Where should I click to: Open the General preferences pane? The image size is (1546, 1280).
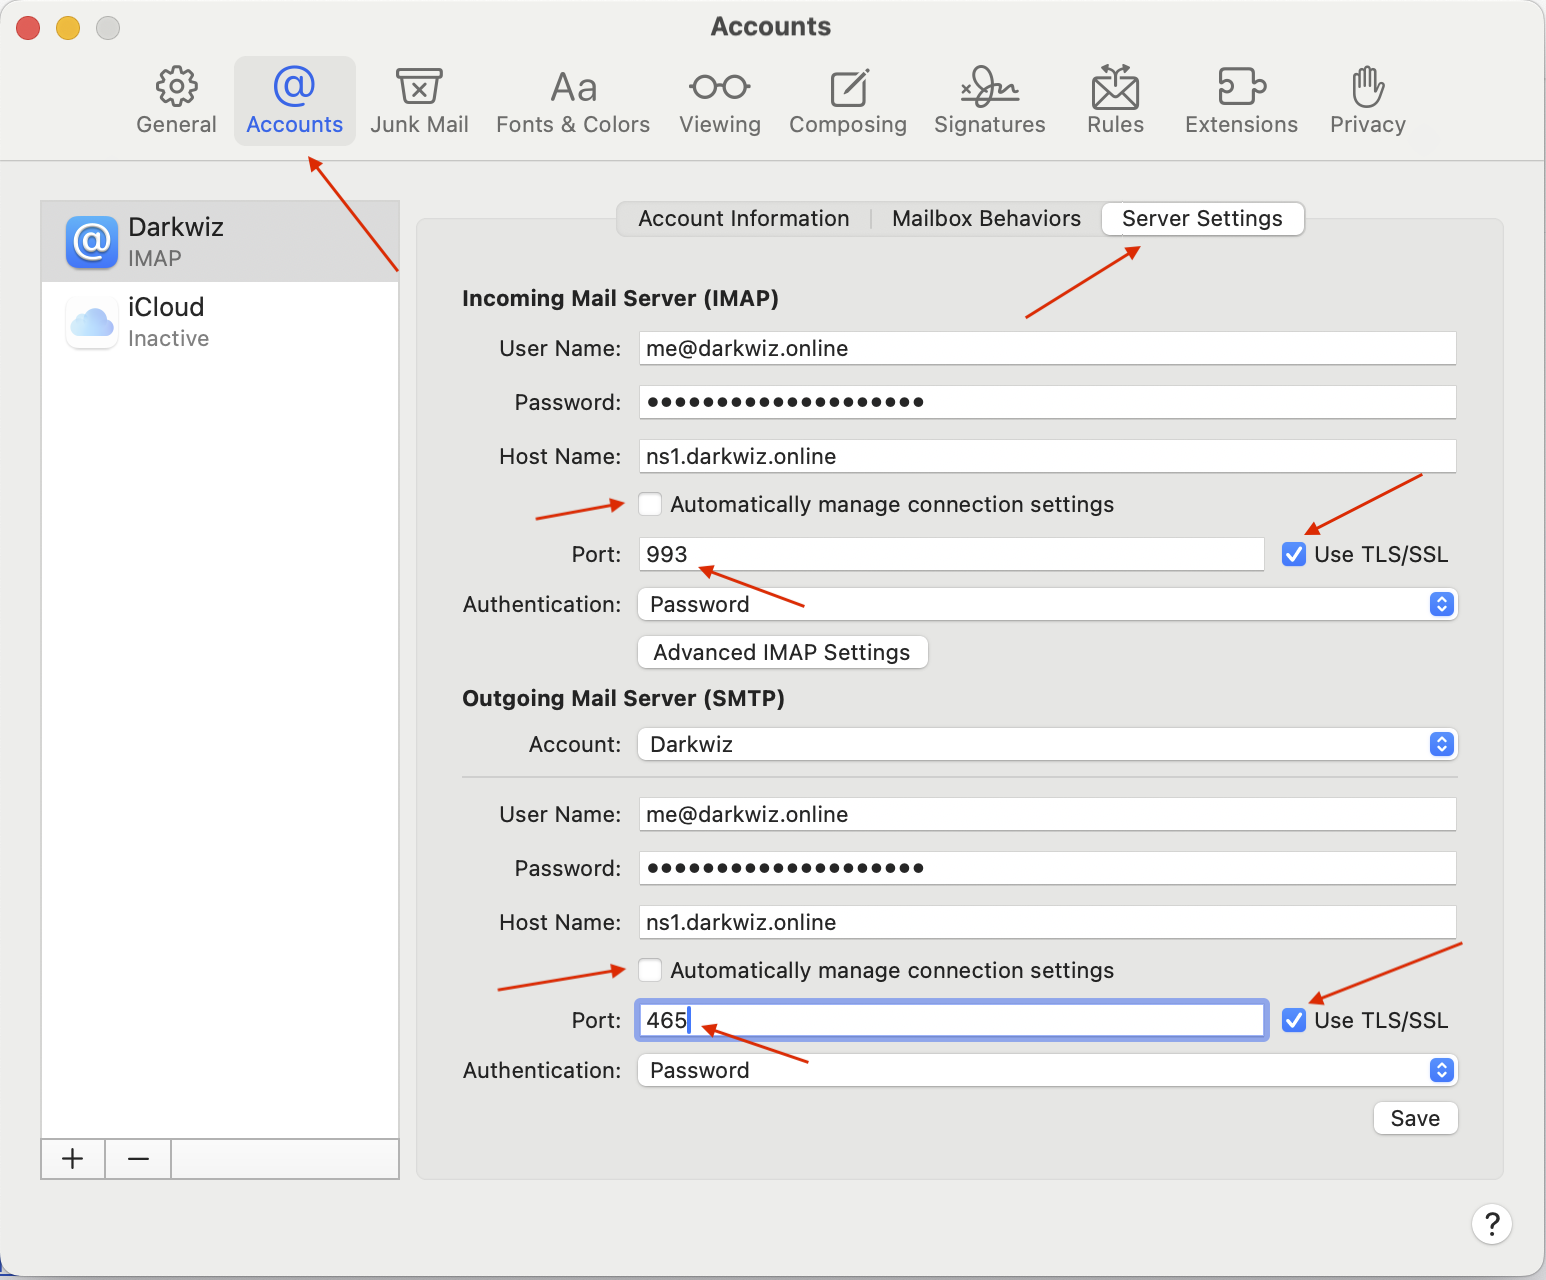click(176, 100)
